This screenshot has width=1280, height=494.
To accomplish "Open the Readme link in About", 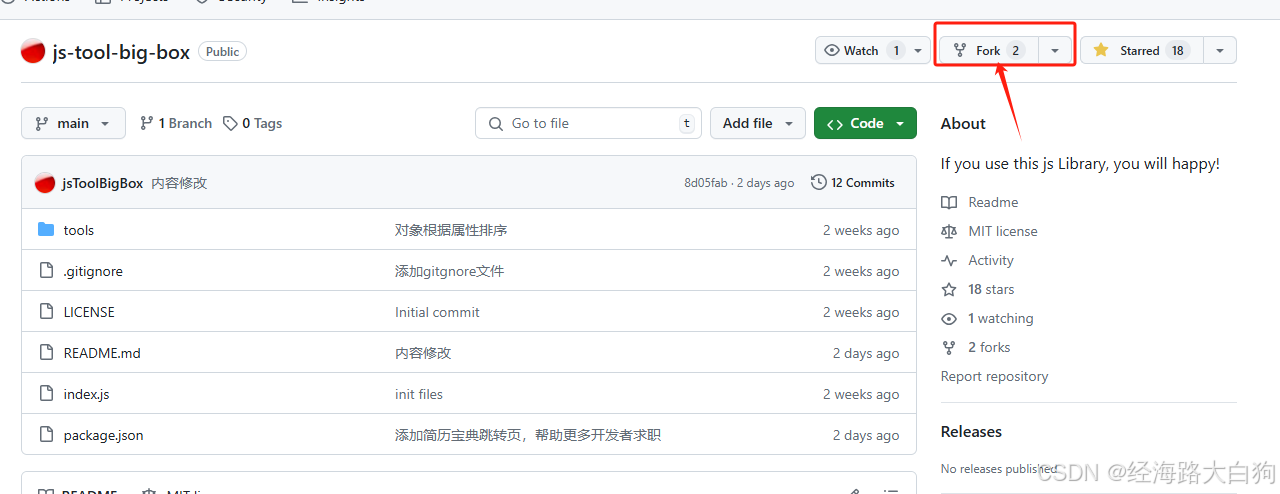I will click(993, 202).
